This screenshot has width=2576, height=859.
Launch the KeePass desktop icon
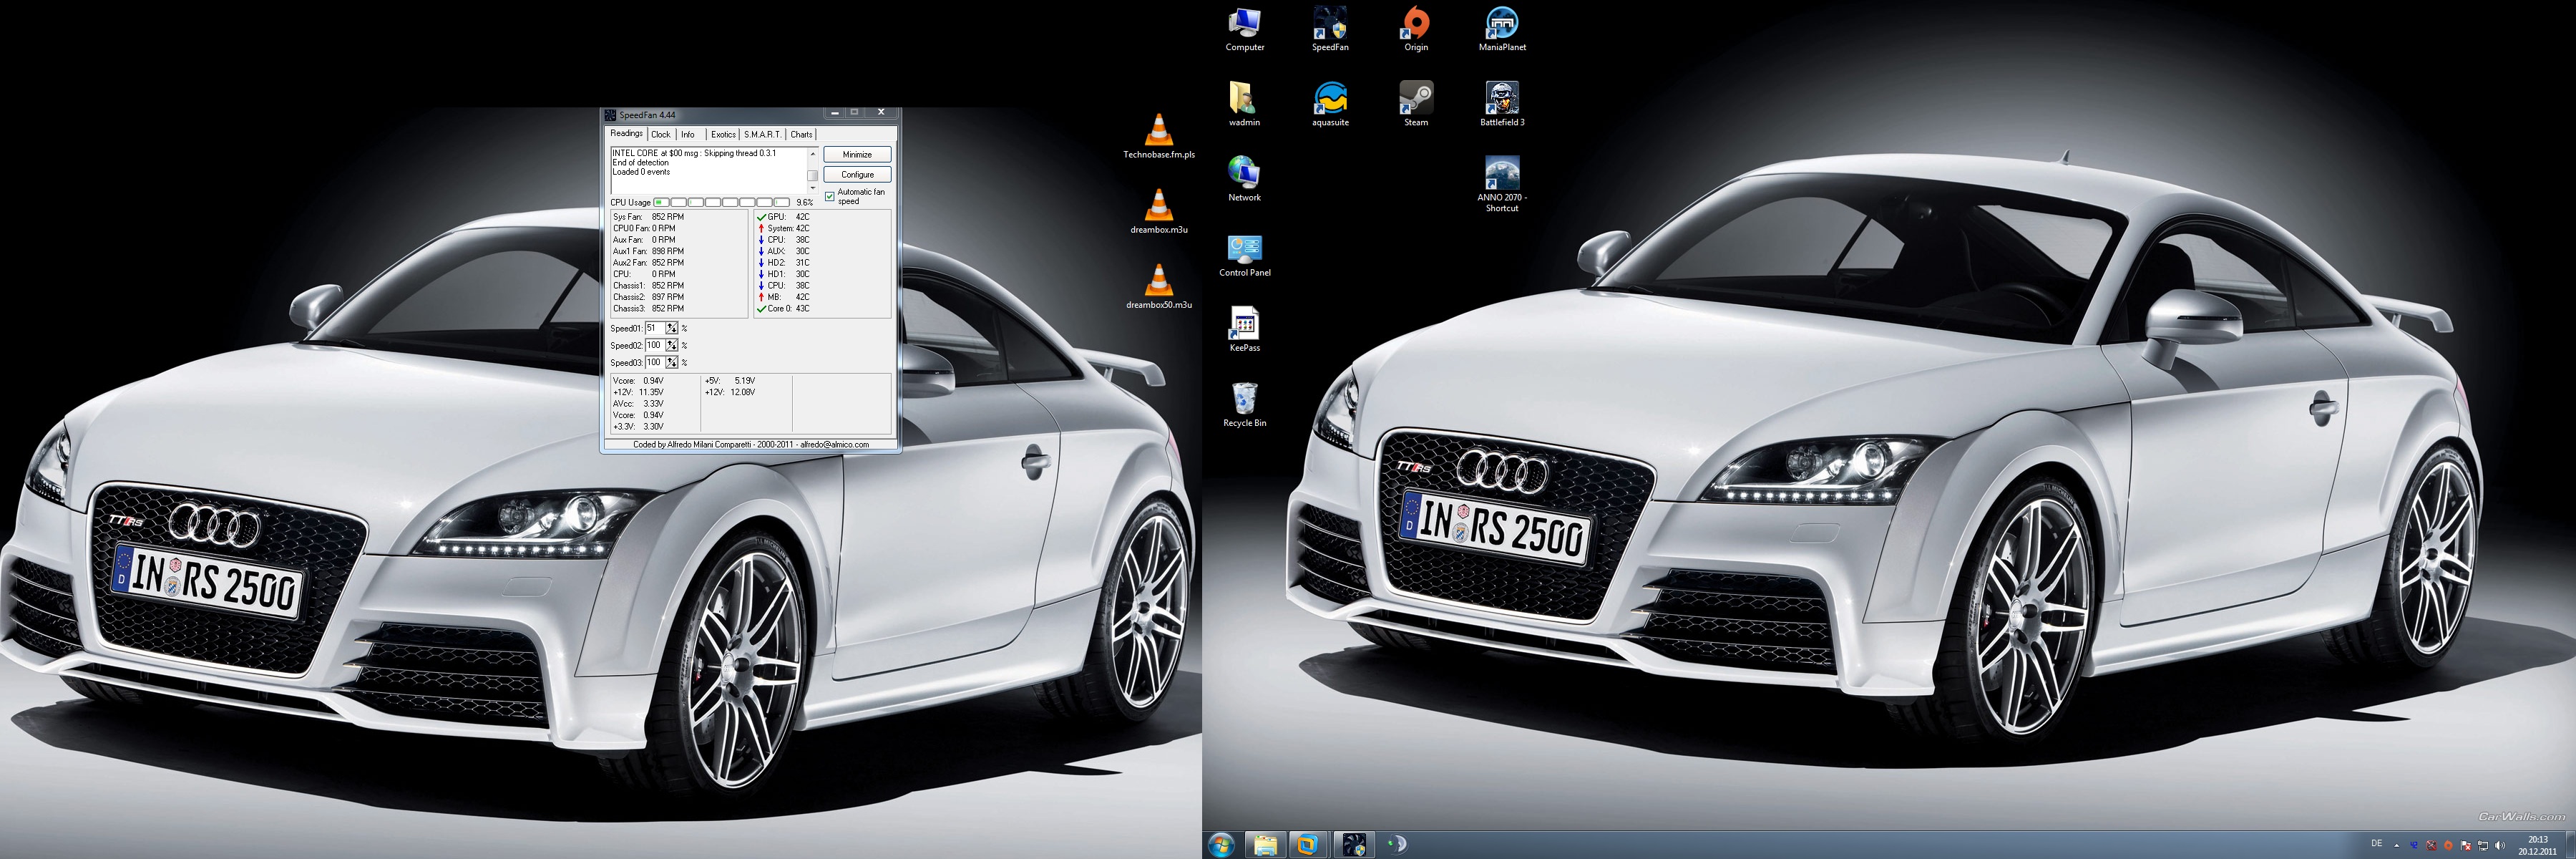pos(1245,330)
